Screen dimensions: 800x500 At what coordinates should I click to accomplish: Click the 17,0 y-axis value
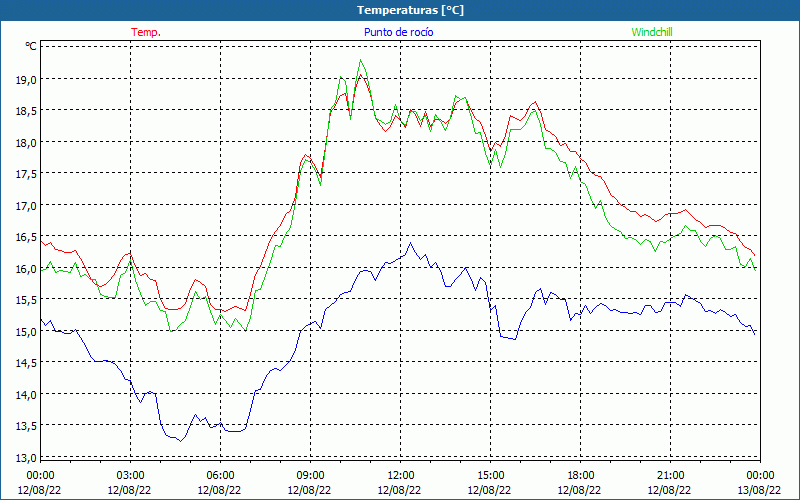(x=28, y=206)
